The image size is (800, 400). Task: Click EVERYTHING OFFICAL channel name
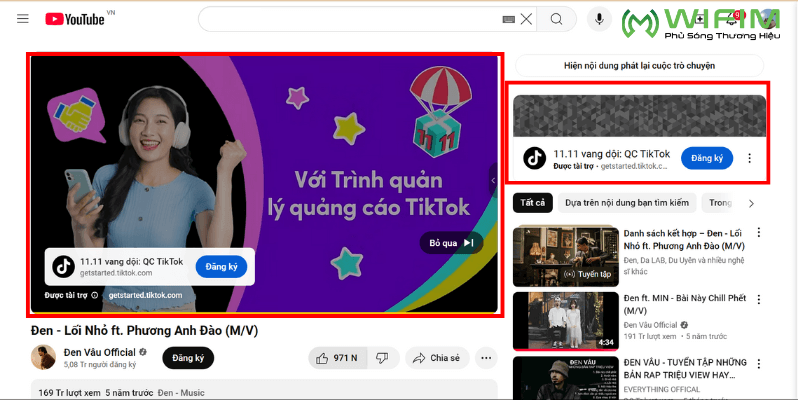(x=663, y=389)
